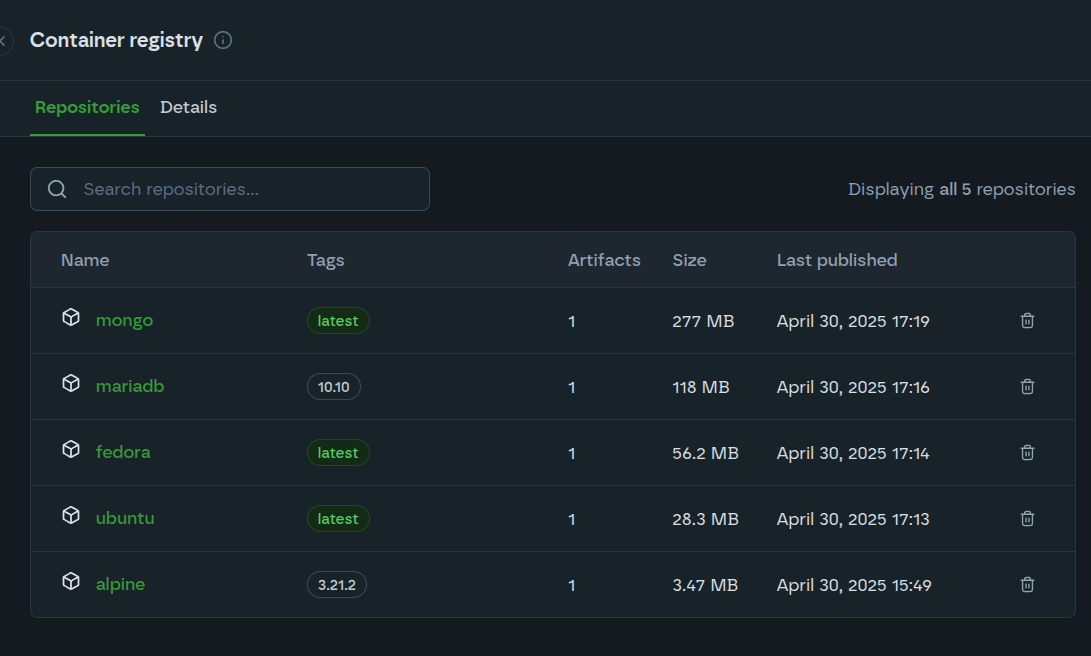Open the mongo repository link
1091x656 pixels.
tap(124, 319)
